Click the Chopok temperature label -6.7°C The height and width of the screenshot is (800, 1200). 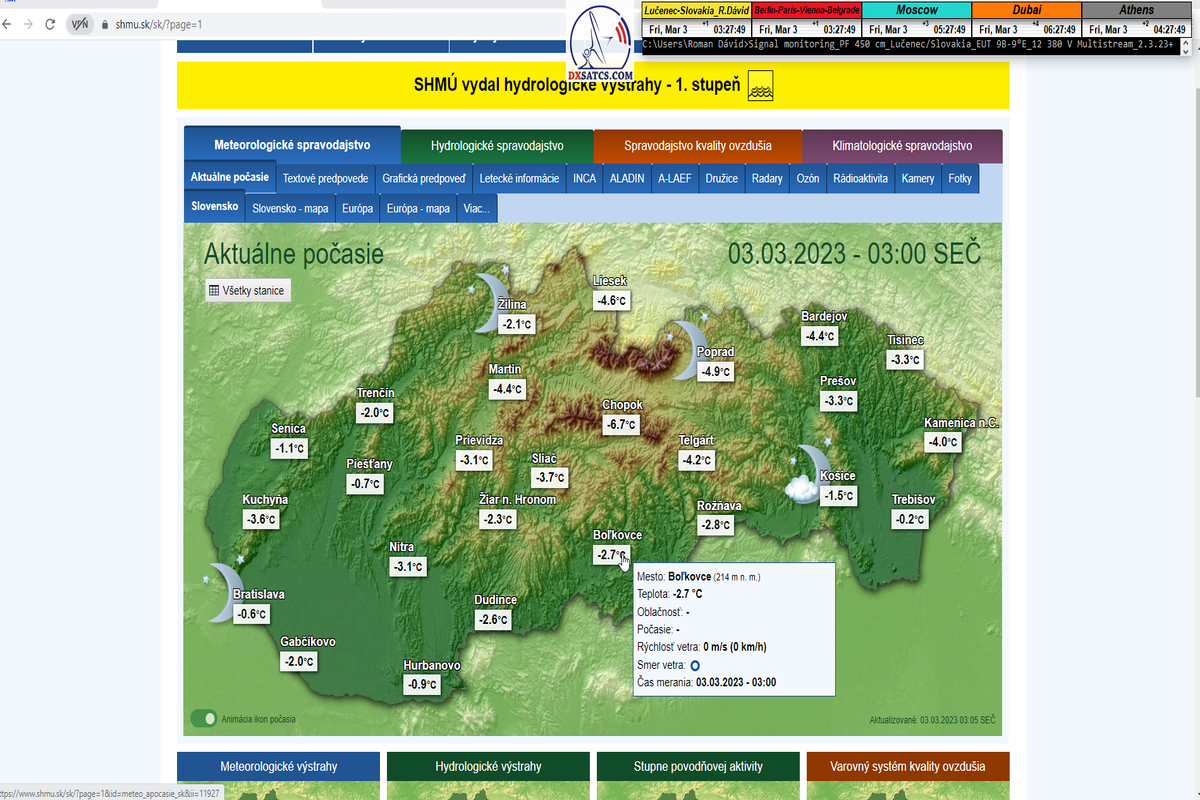(x=620, y=424)
